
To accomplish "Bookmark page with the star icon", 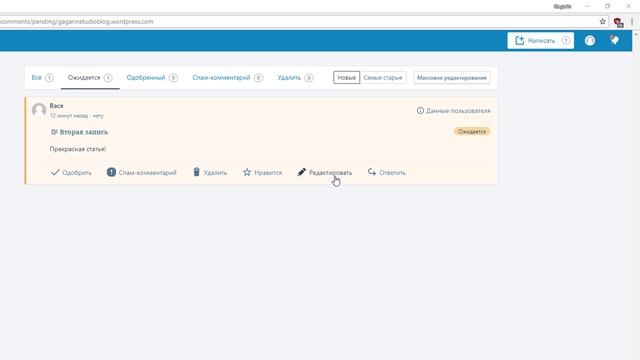I will point(602,22).
